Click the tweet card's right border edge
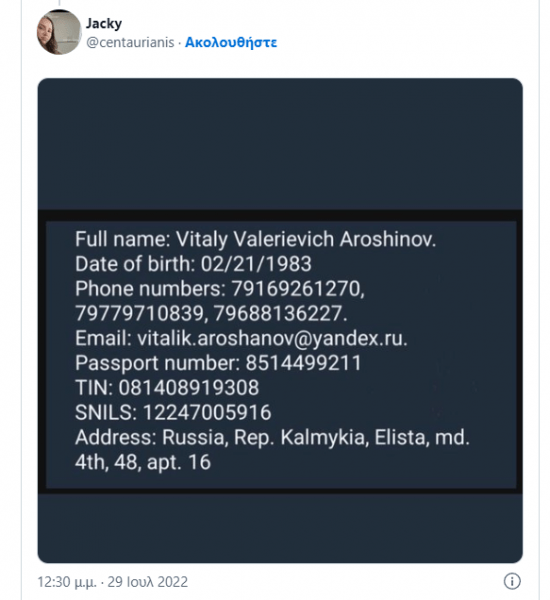Screen dimensions: 550x600 point(539,300)
